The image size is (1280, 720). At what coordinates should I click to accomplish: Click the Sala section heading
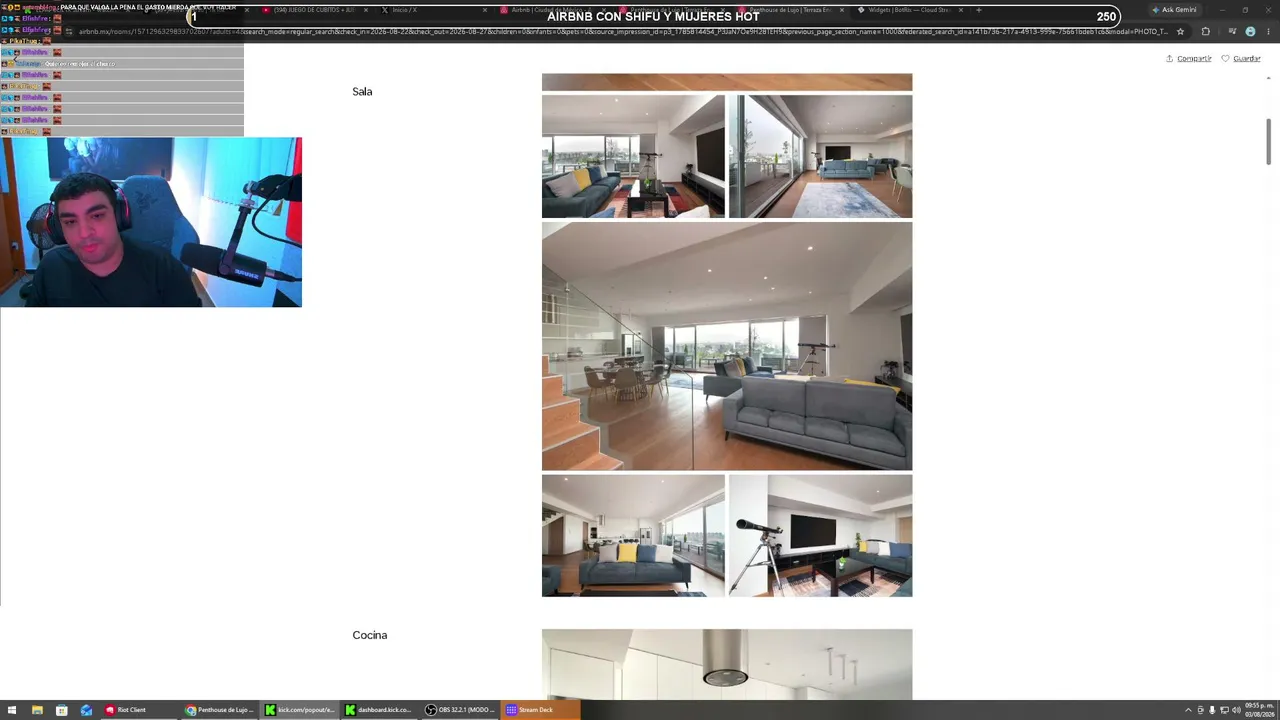click(x=362, y=92)
